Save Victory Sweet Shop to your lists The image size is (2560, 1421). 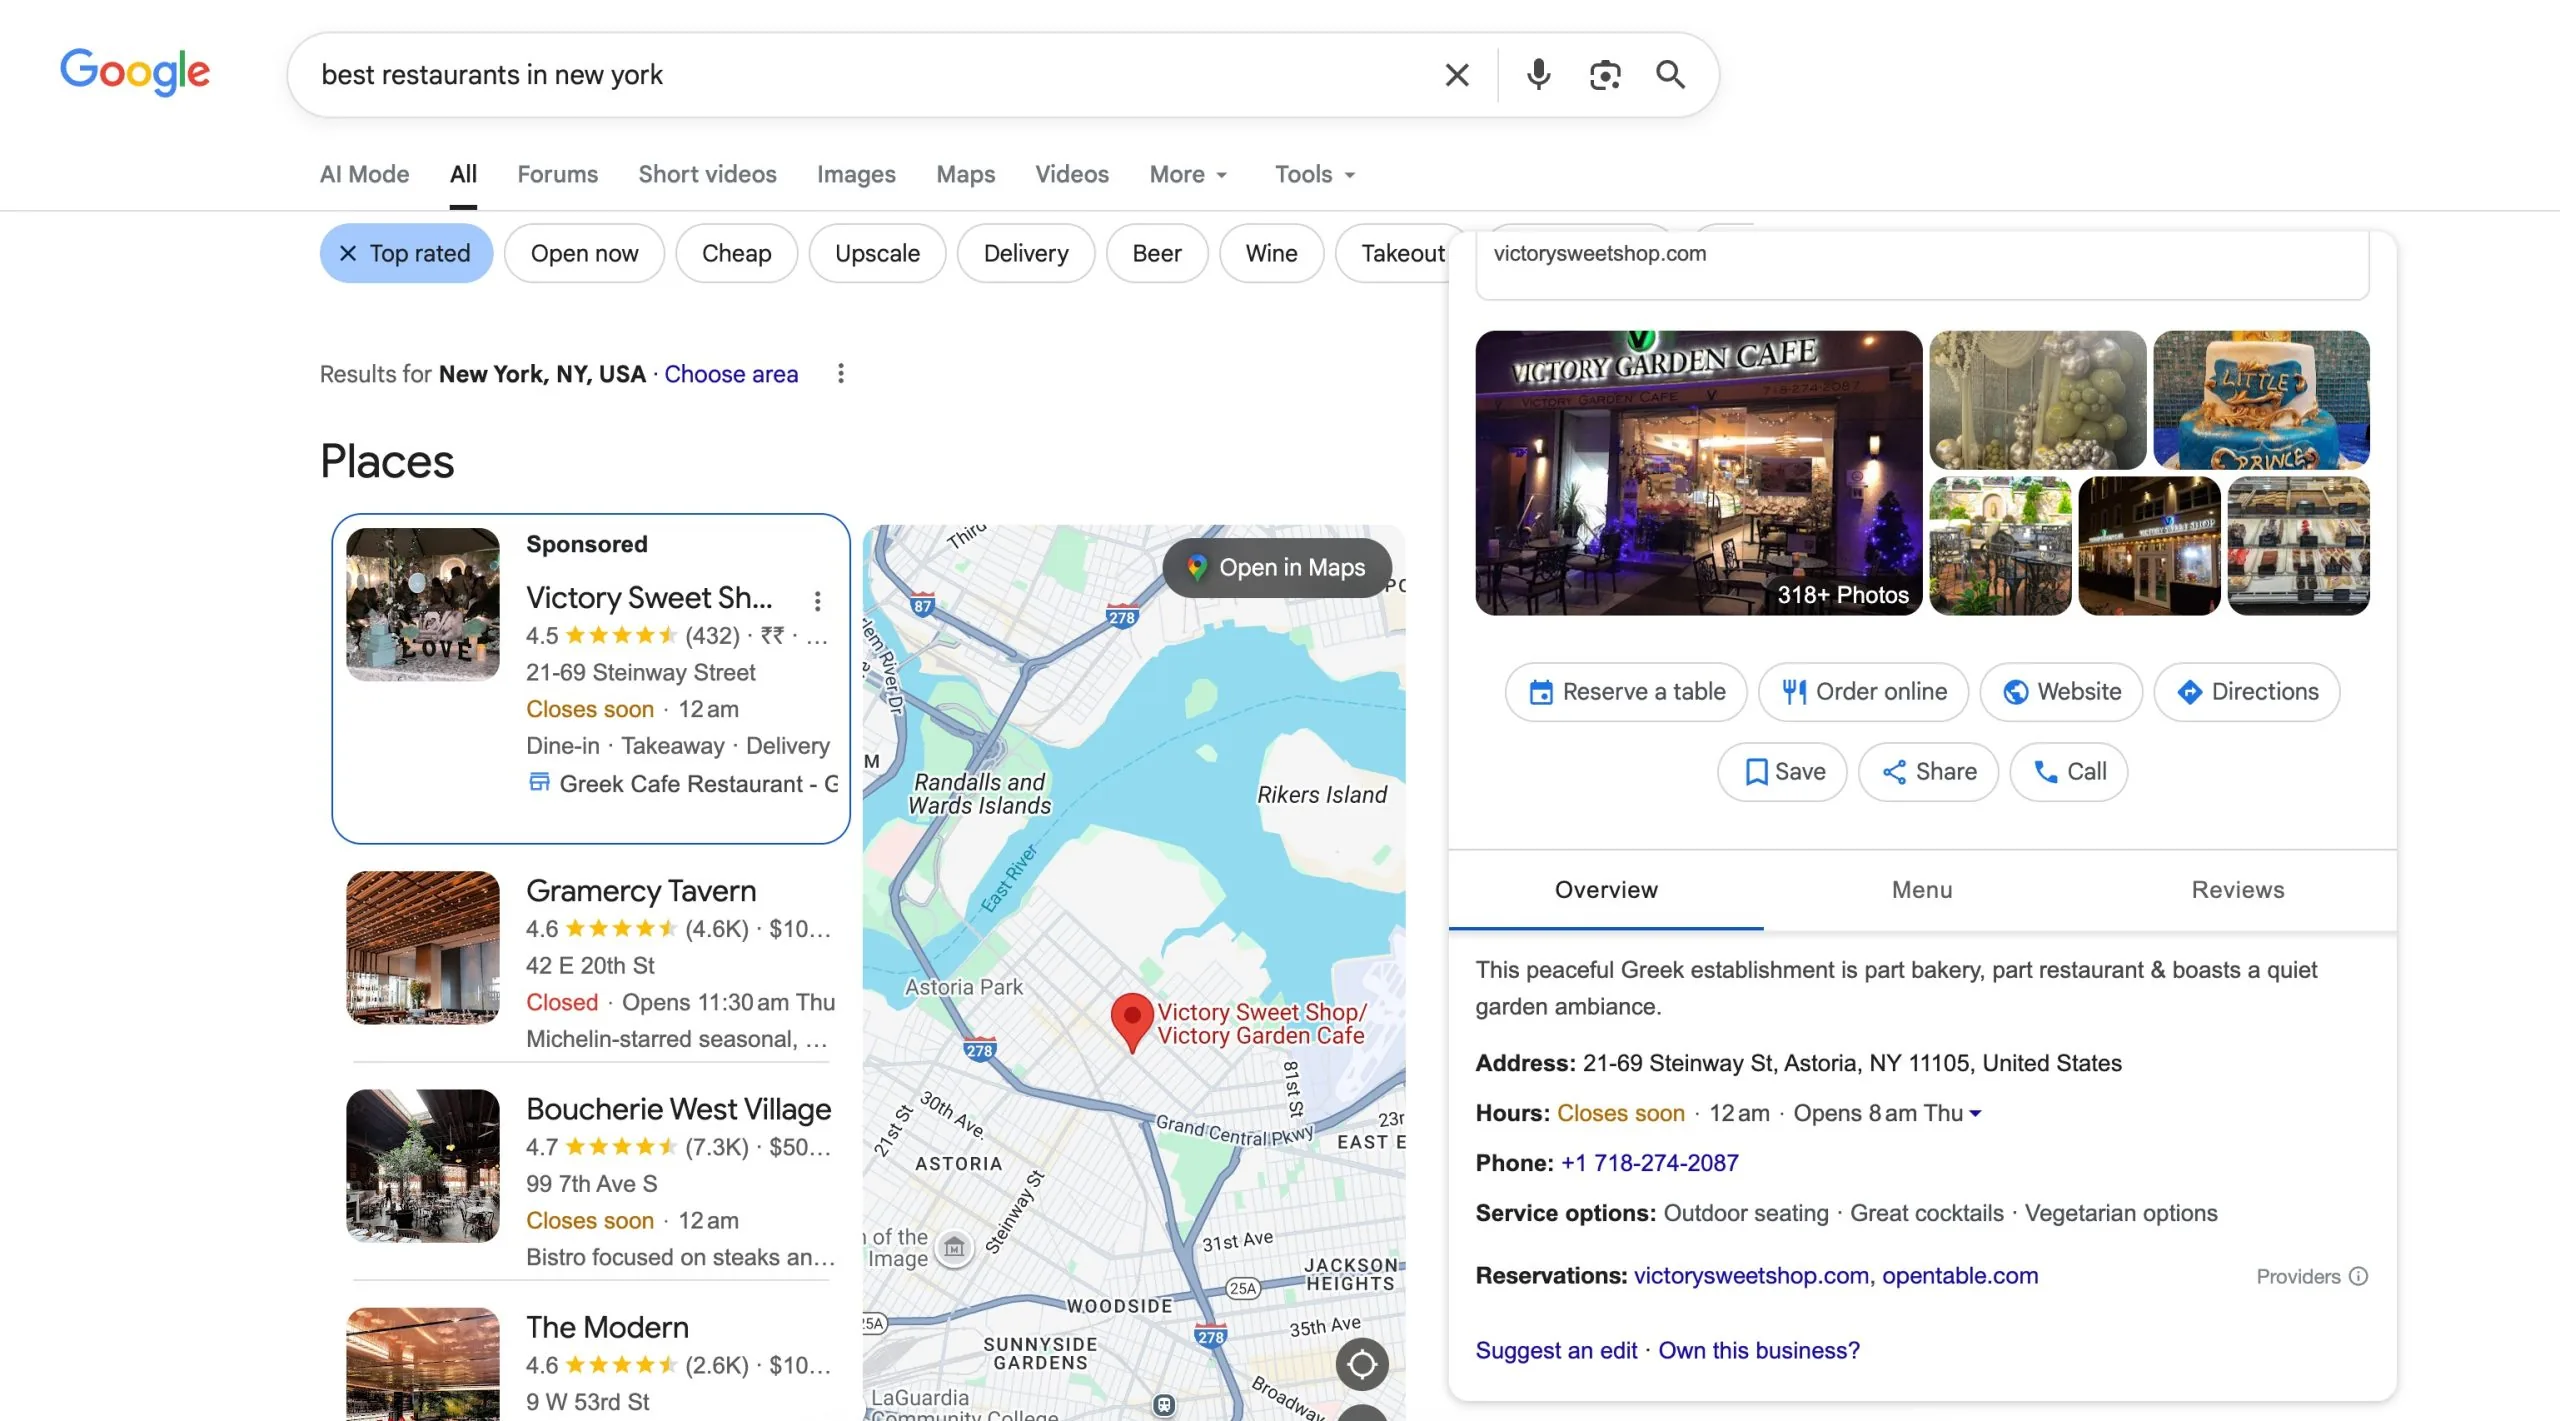(1782, 771)
